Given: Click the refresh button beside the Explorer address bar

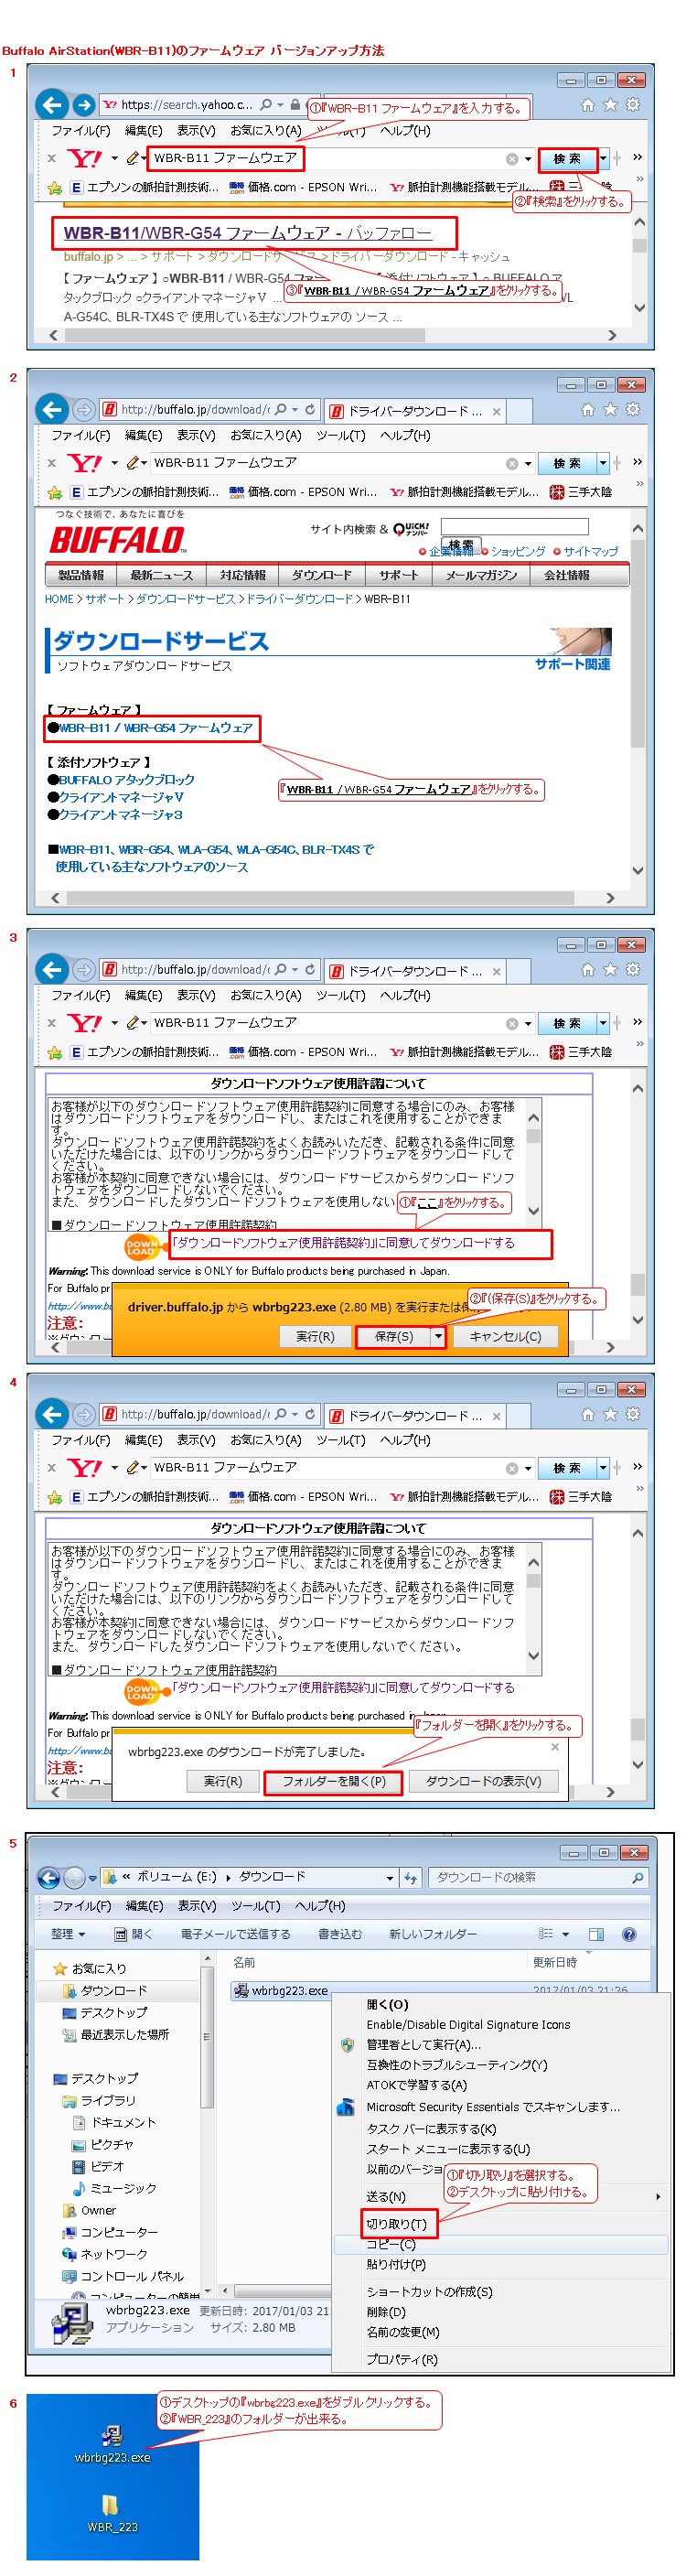Looking at the screenshot, I should click(411, 1878).
